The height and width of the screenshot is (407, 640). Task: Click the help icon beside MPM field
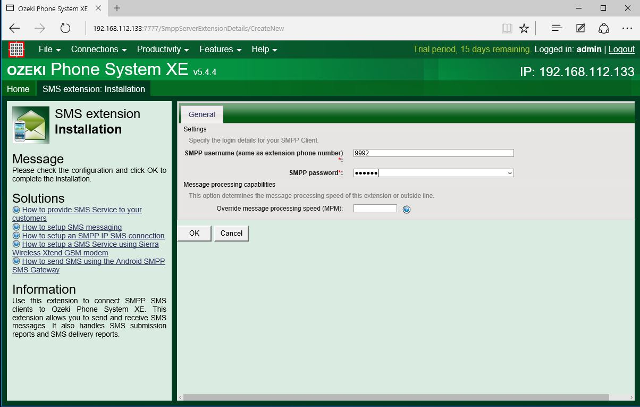point(407,209)
